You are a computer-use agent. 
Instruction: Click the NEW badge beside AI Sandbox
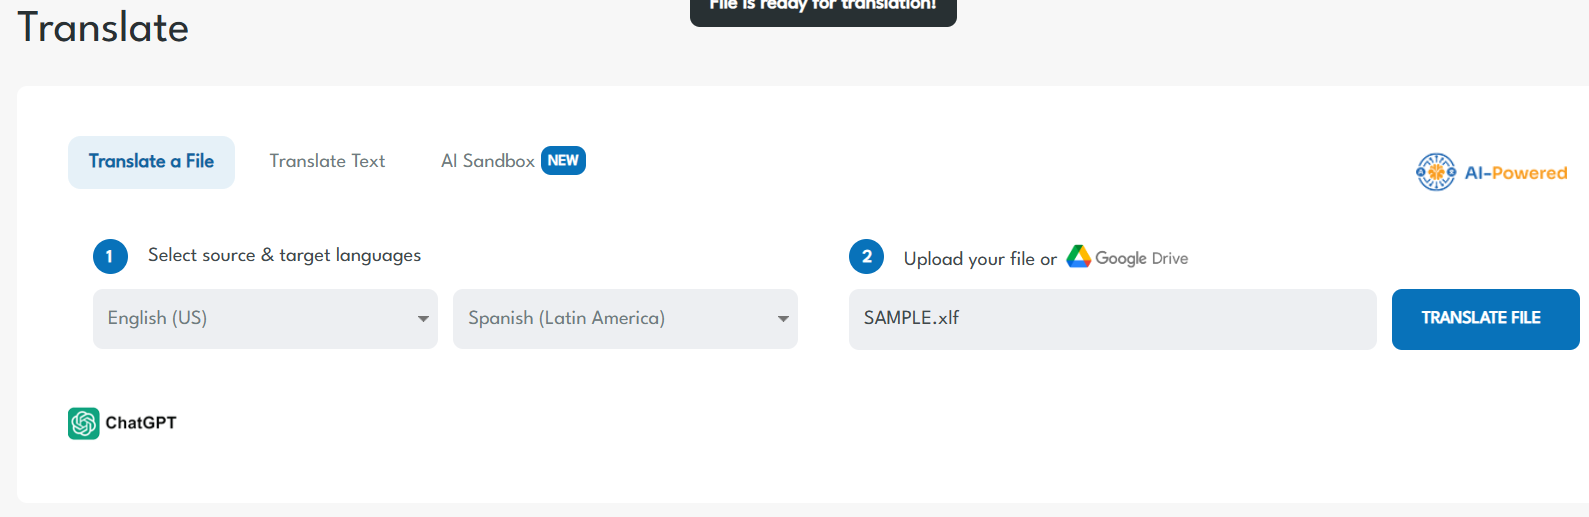(x=563, y=161)
